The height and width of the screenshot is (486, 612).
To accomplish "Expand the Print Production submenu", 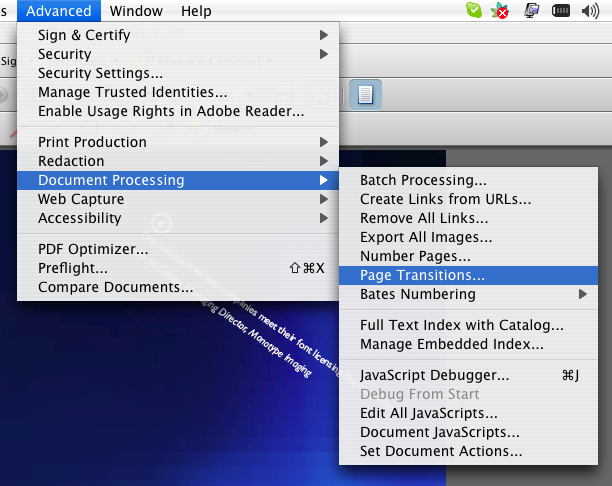I will [x=178, y=142].
